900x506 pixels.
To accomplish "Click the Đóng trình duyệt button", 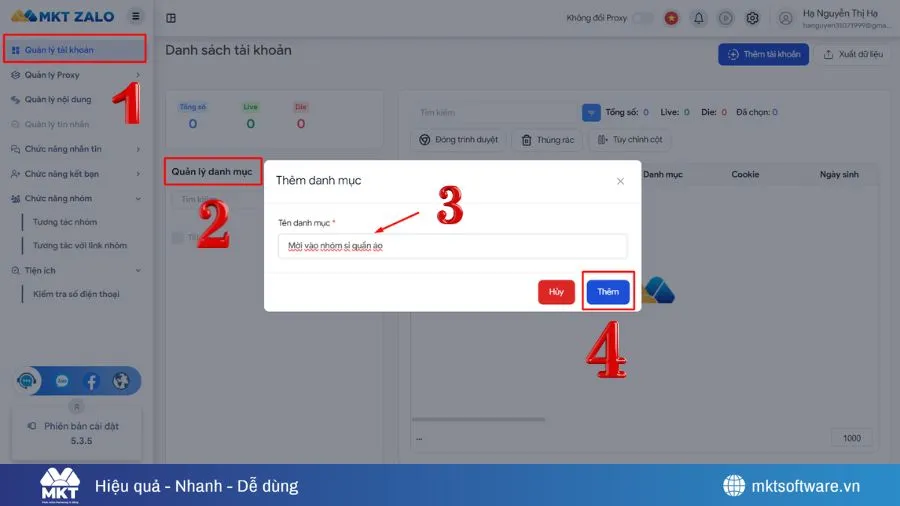I will coord(458,139).
